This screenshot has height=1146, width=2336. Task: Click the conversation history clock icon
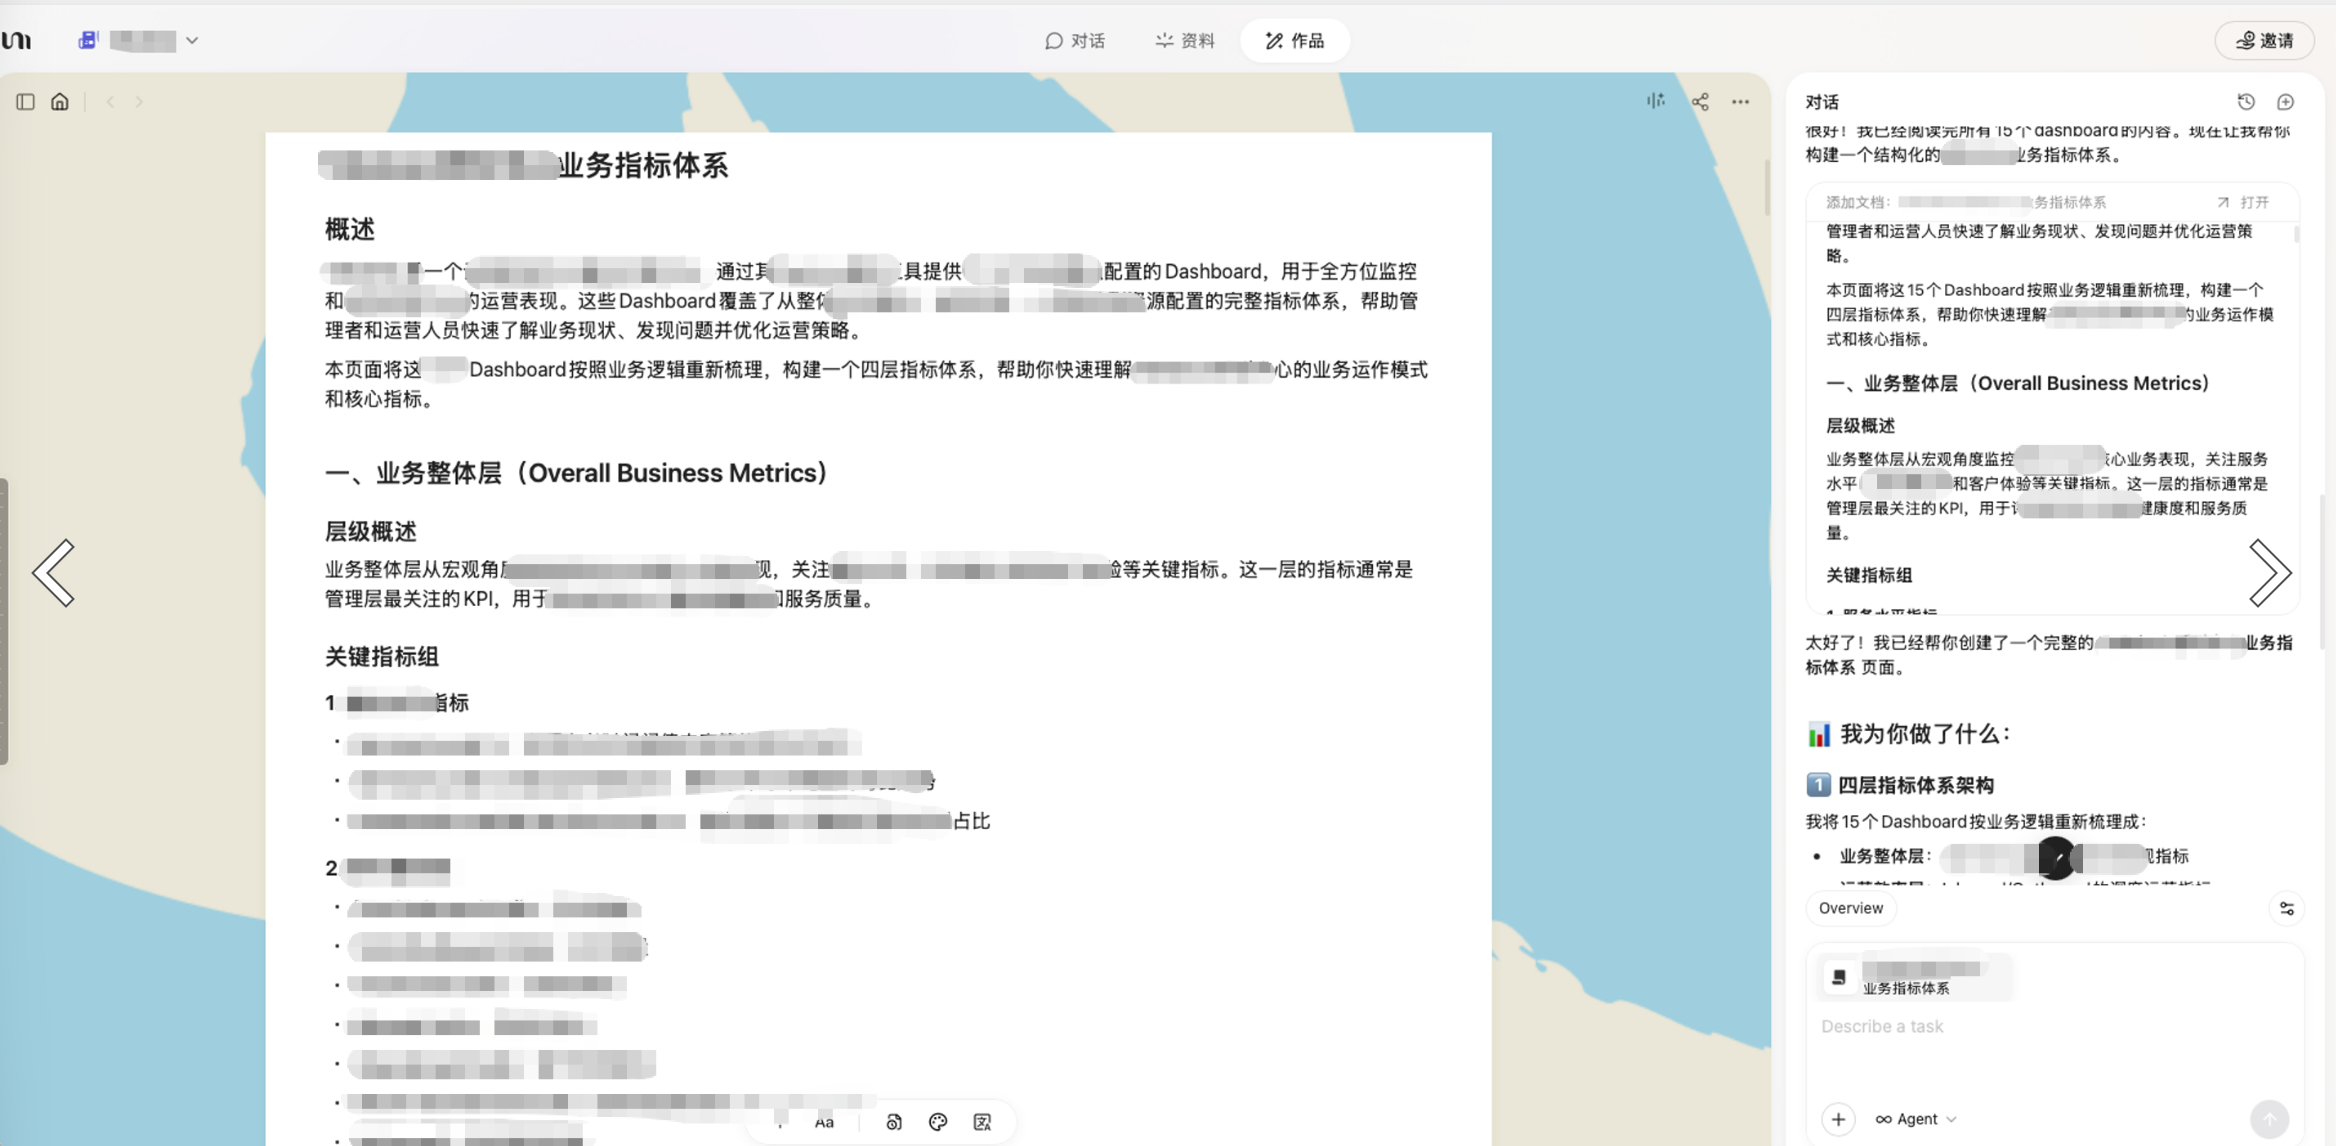(2246, 101)
